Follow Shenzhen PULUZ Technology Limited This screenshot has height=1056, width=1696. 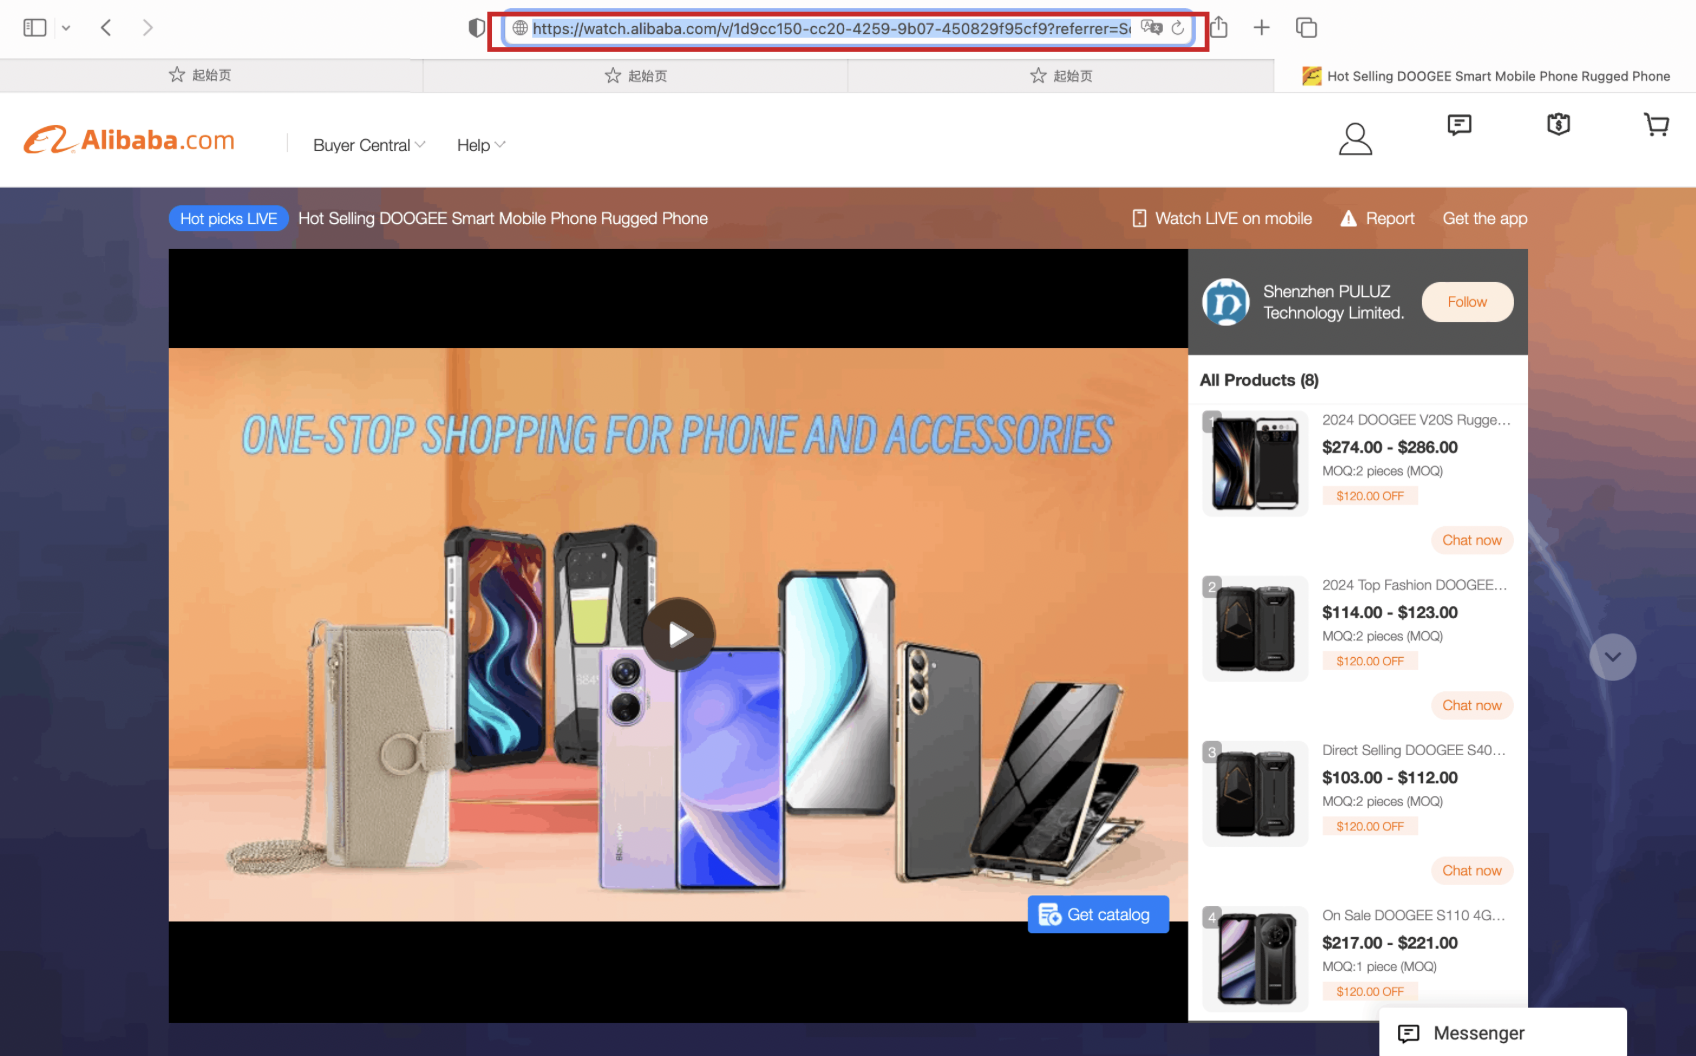point(1467,302)
